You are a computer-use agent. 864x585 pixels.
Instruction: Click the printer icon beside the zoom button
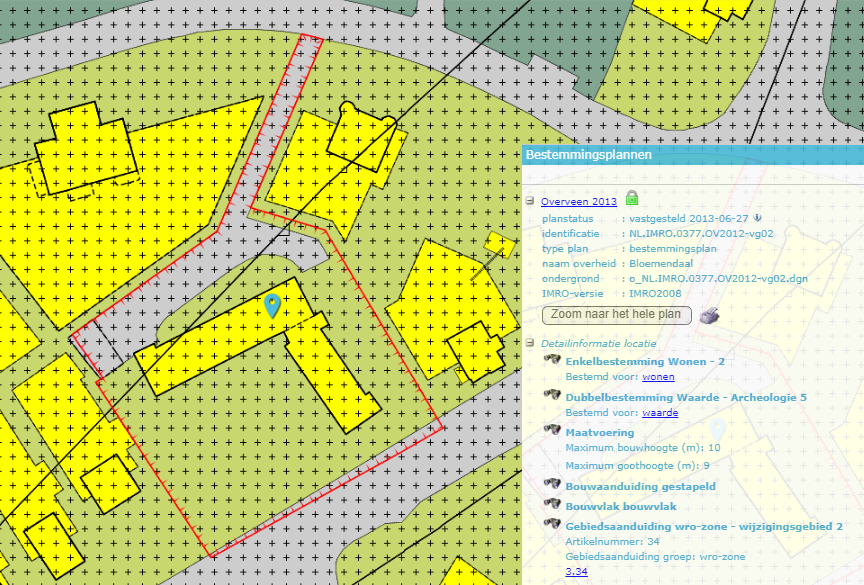(710, 316)
